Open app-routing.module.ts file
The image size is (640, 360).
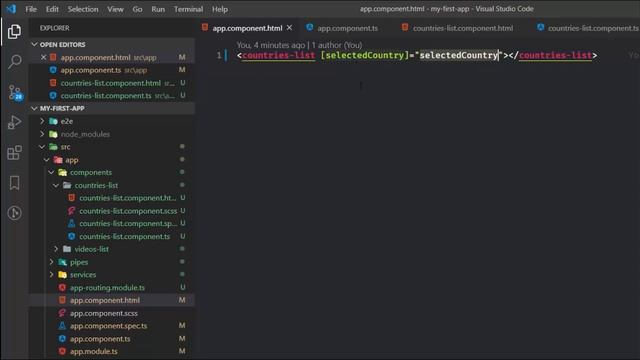coord(112,287)
